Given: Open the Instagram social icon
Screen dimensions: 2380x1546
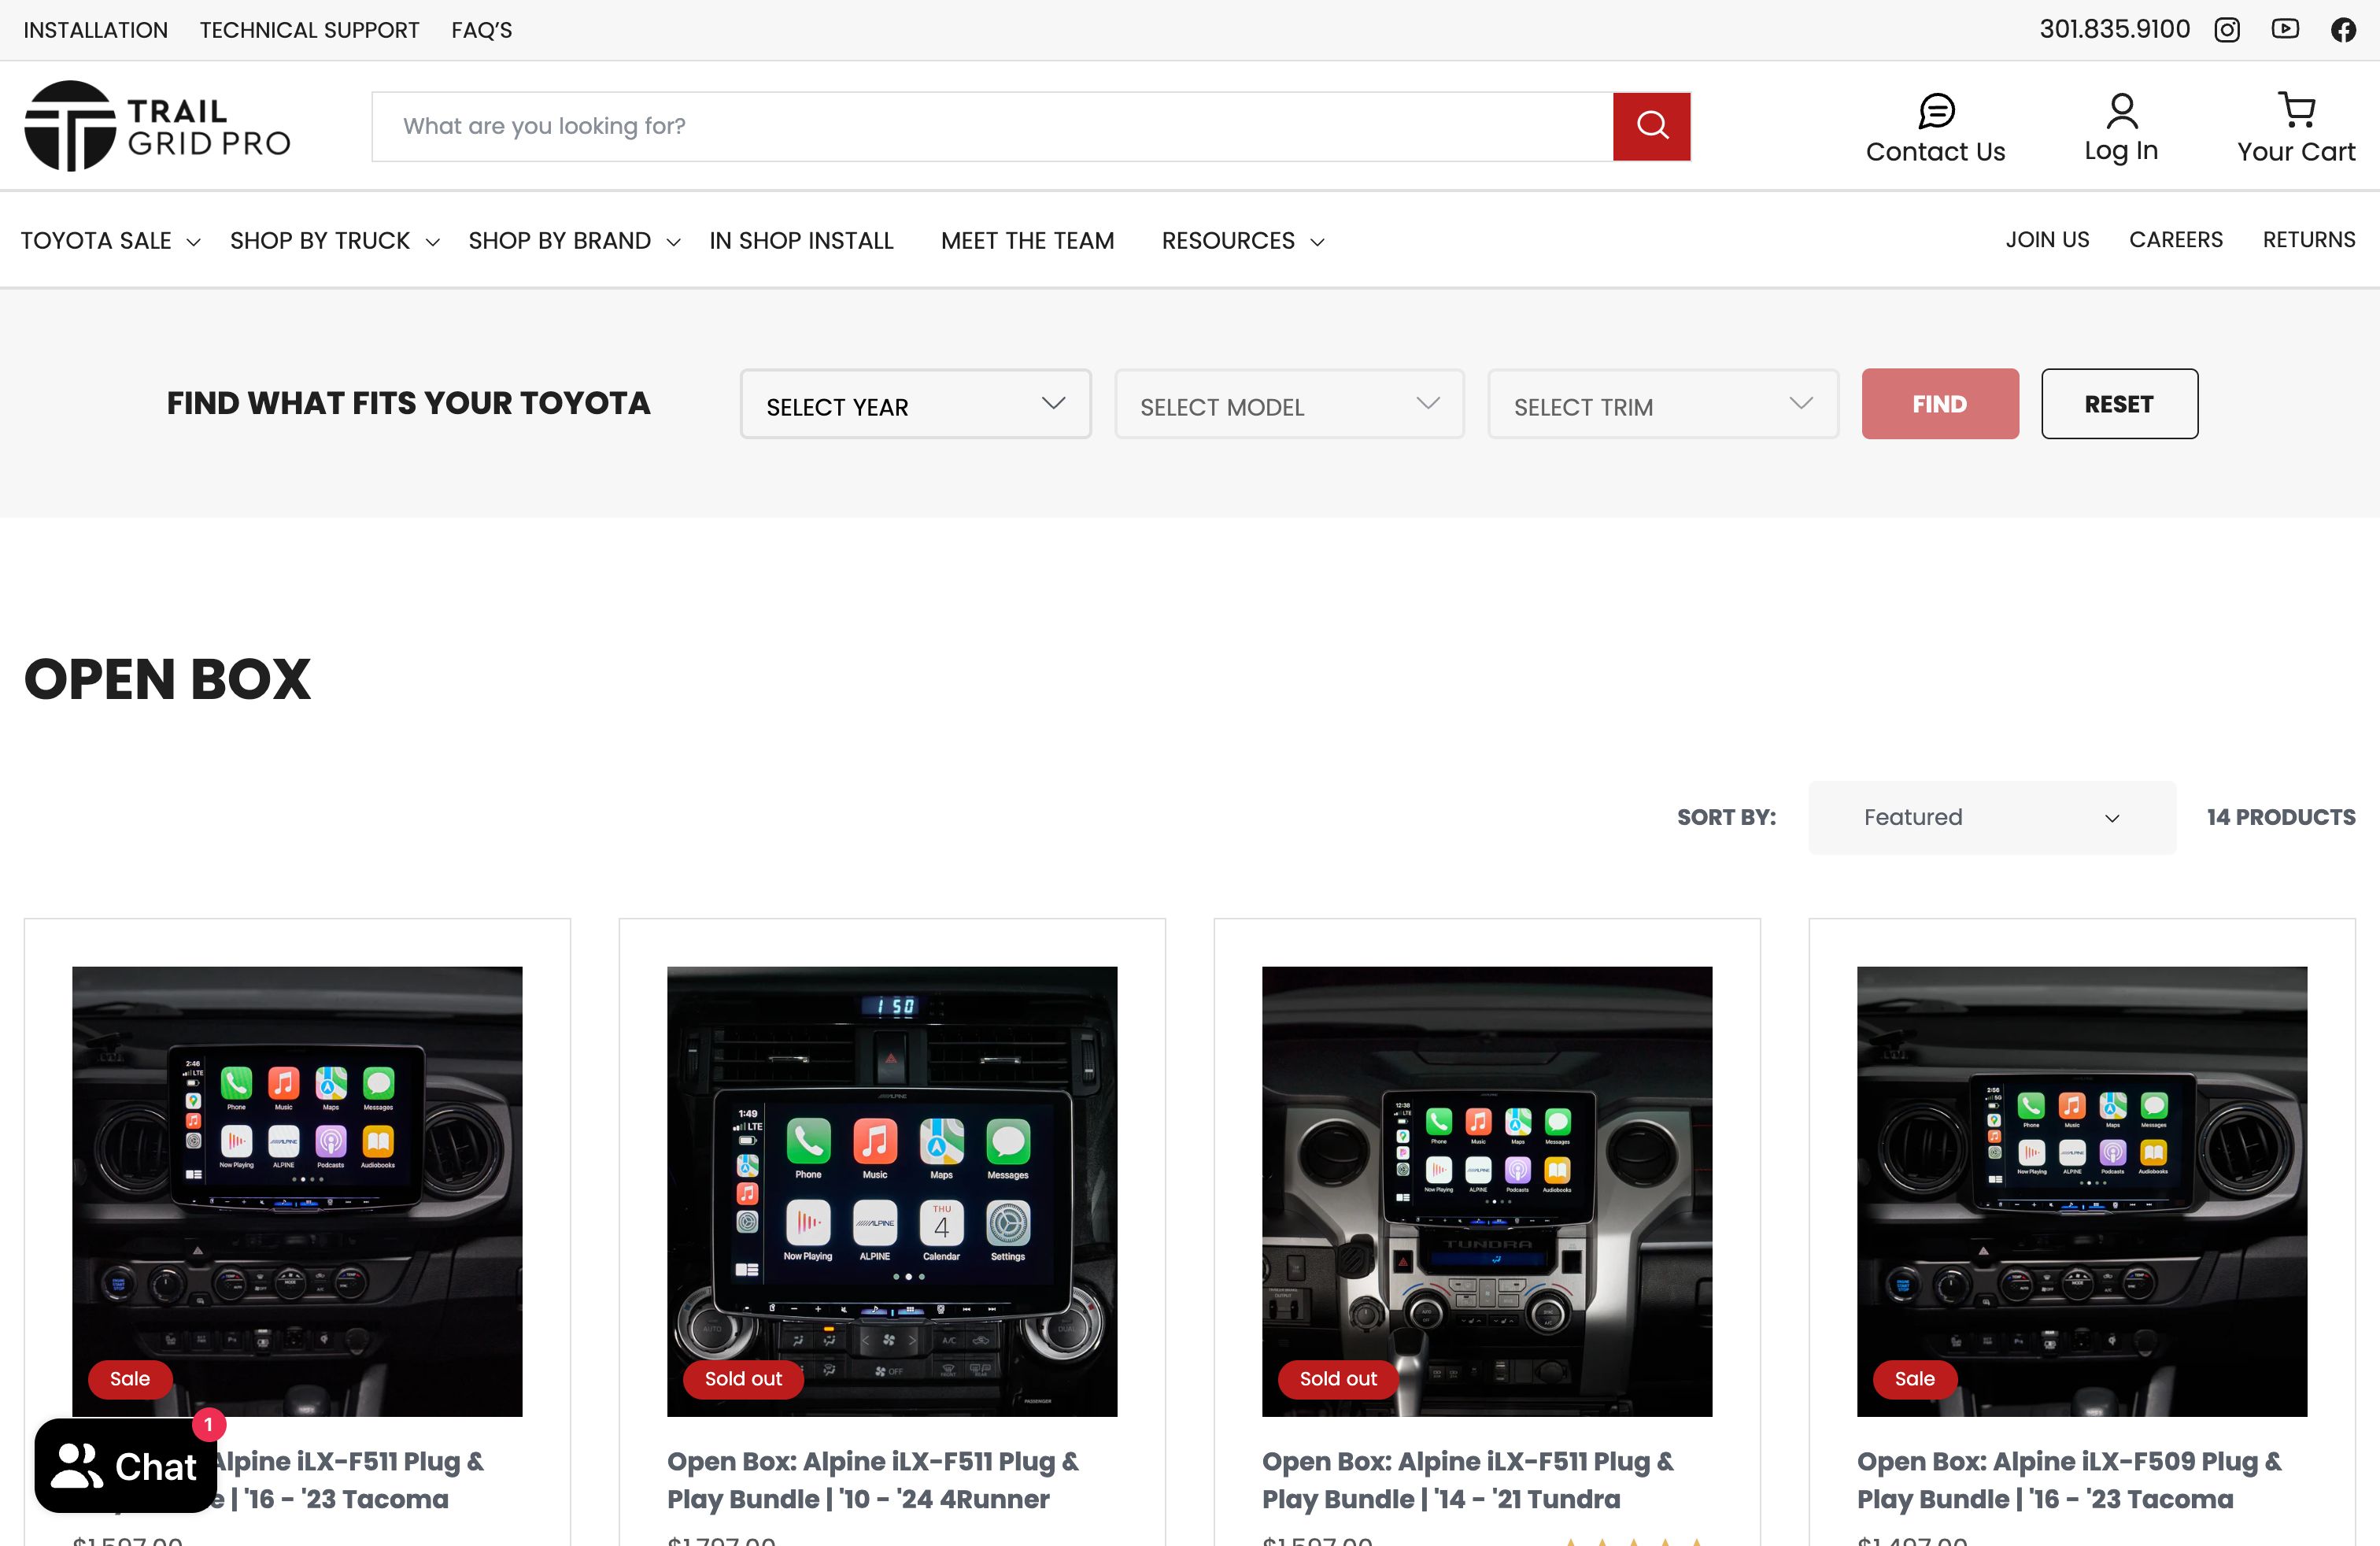Looking at the screenshot, I should click(2227, 29).
